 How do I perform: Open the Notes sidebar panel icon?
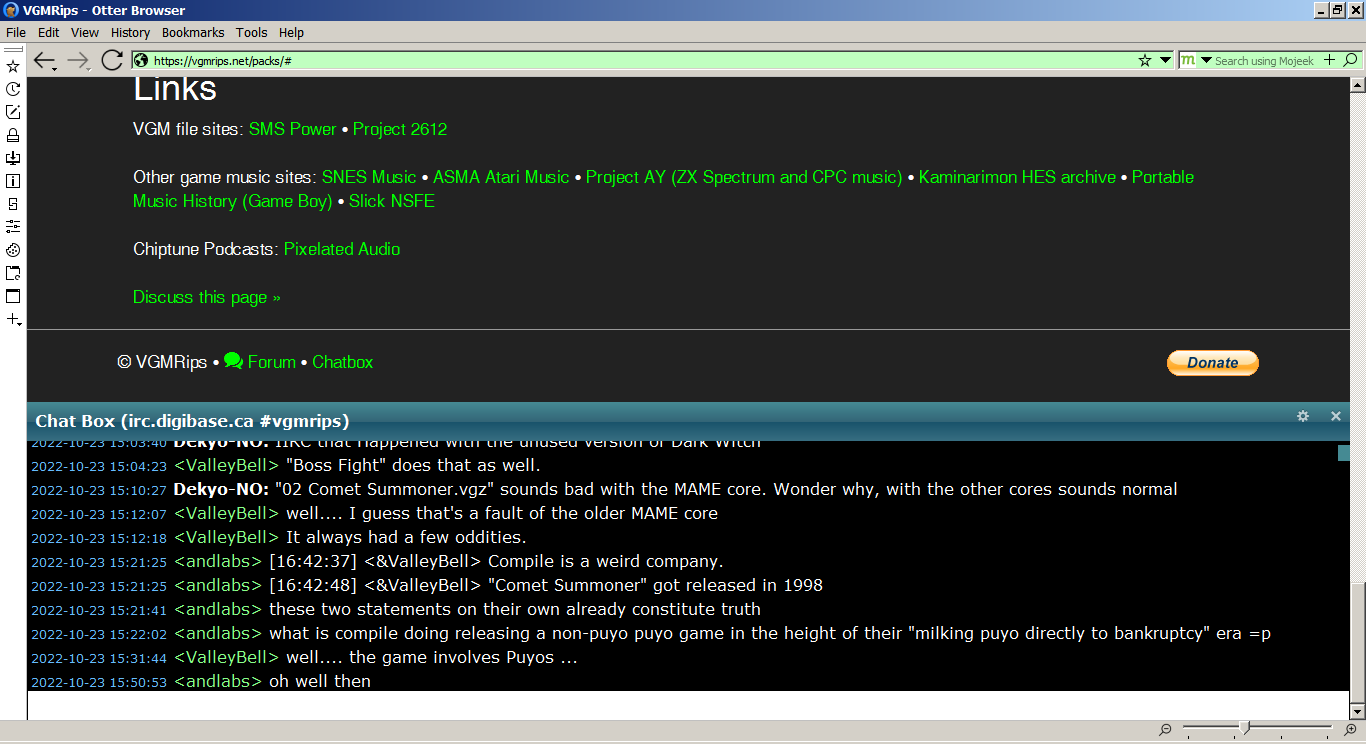pyautogui.click(x=13, y=112)
